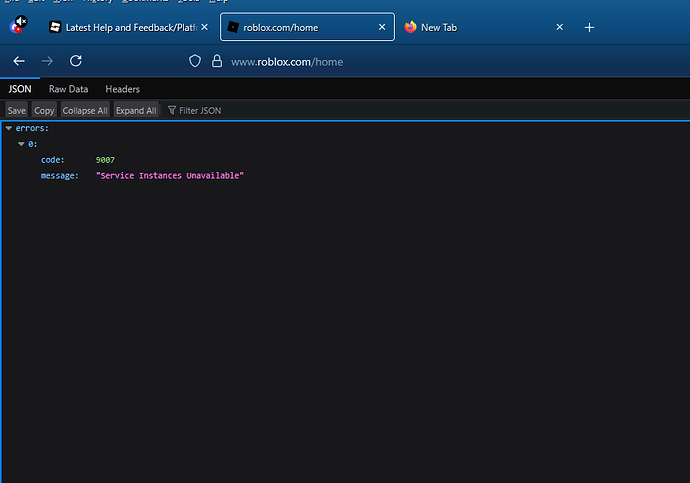Copy the JSON with Copy button
The width and height of the screenshot is (690, 483).
coord(44,110)
